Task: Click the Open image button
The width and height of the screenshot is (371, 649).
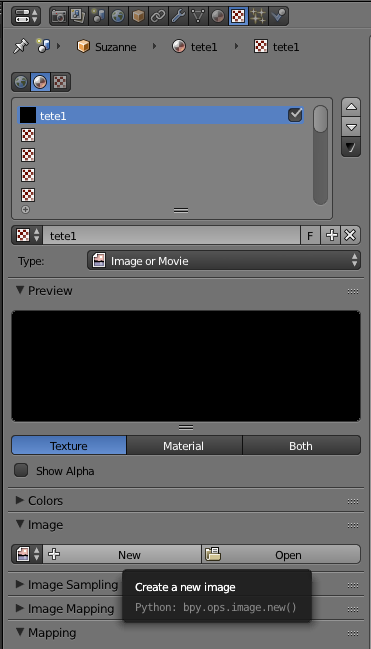Action: click(281, 554)
